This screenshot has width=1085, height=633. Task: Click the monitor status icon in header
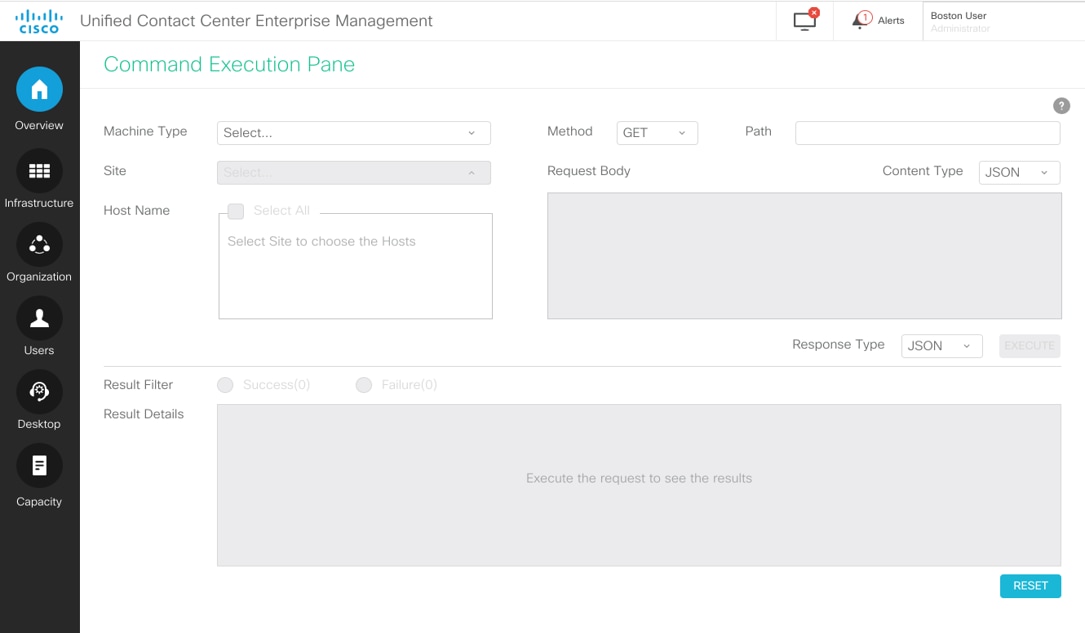tap(805, 21)
